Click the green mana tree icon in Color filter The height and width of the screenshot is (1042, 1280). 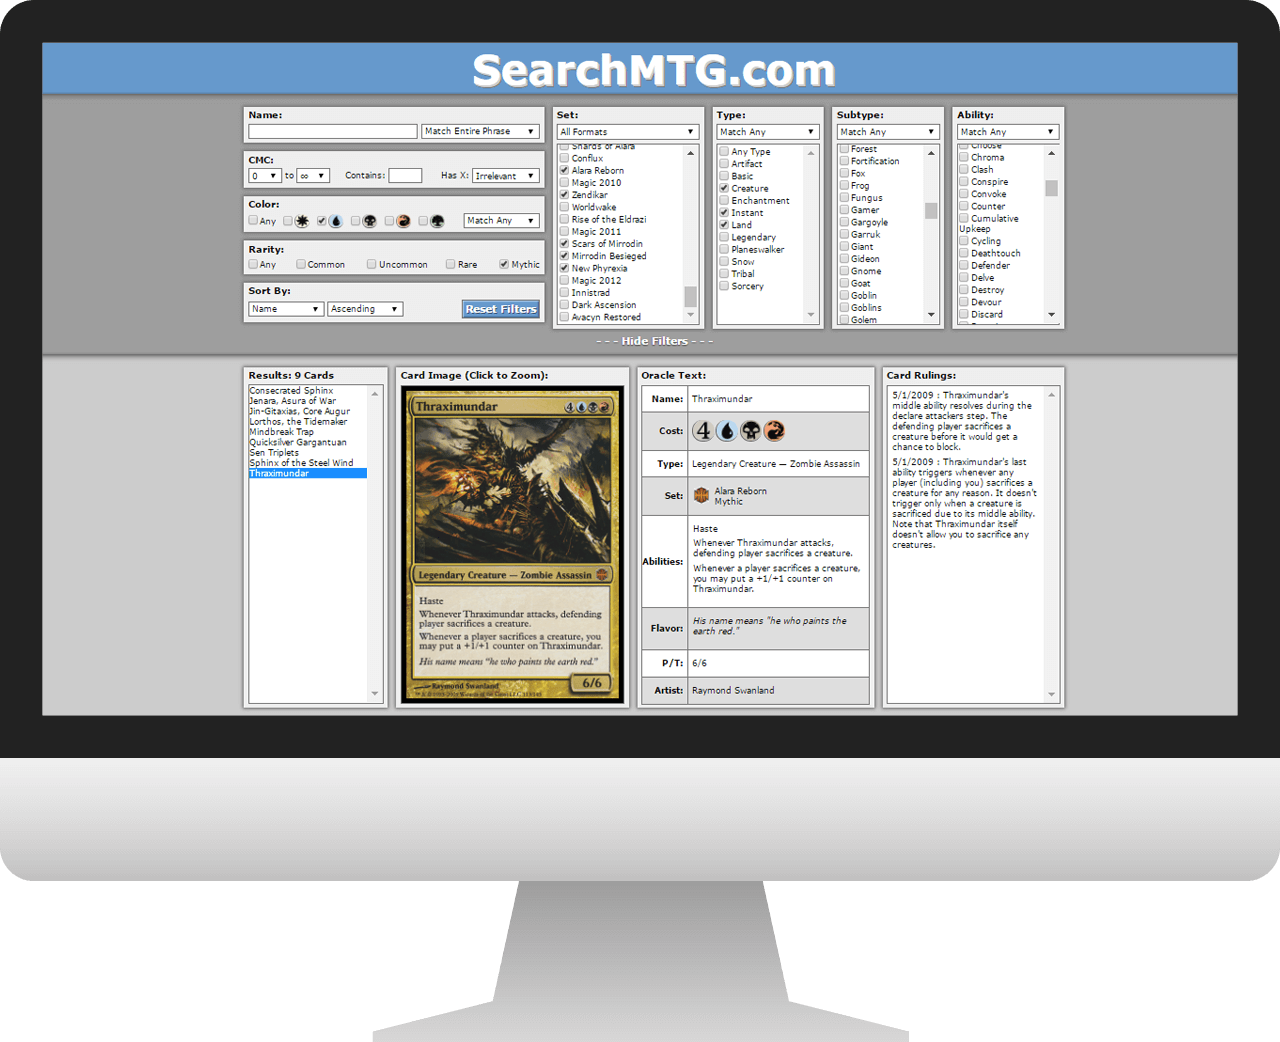[x=437, y=221]
